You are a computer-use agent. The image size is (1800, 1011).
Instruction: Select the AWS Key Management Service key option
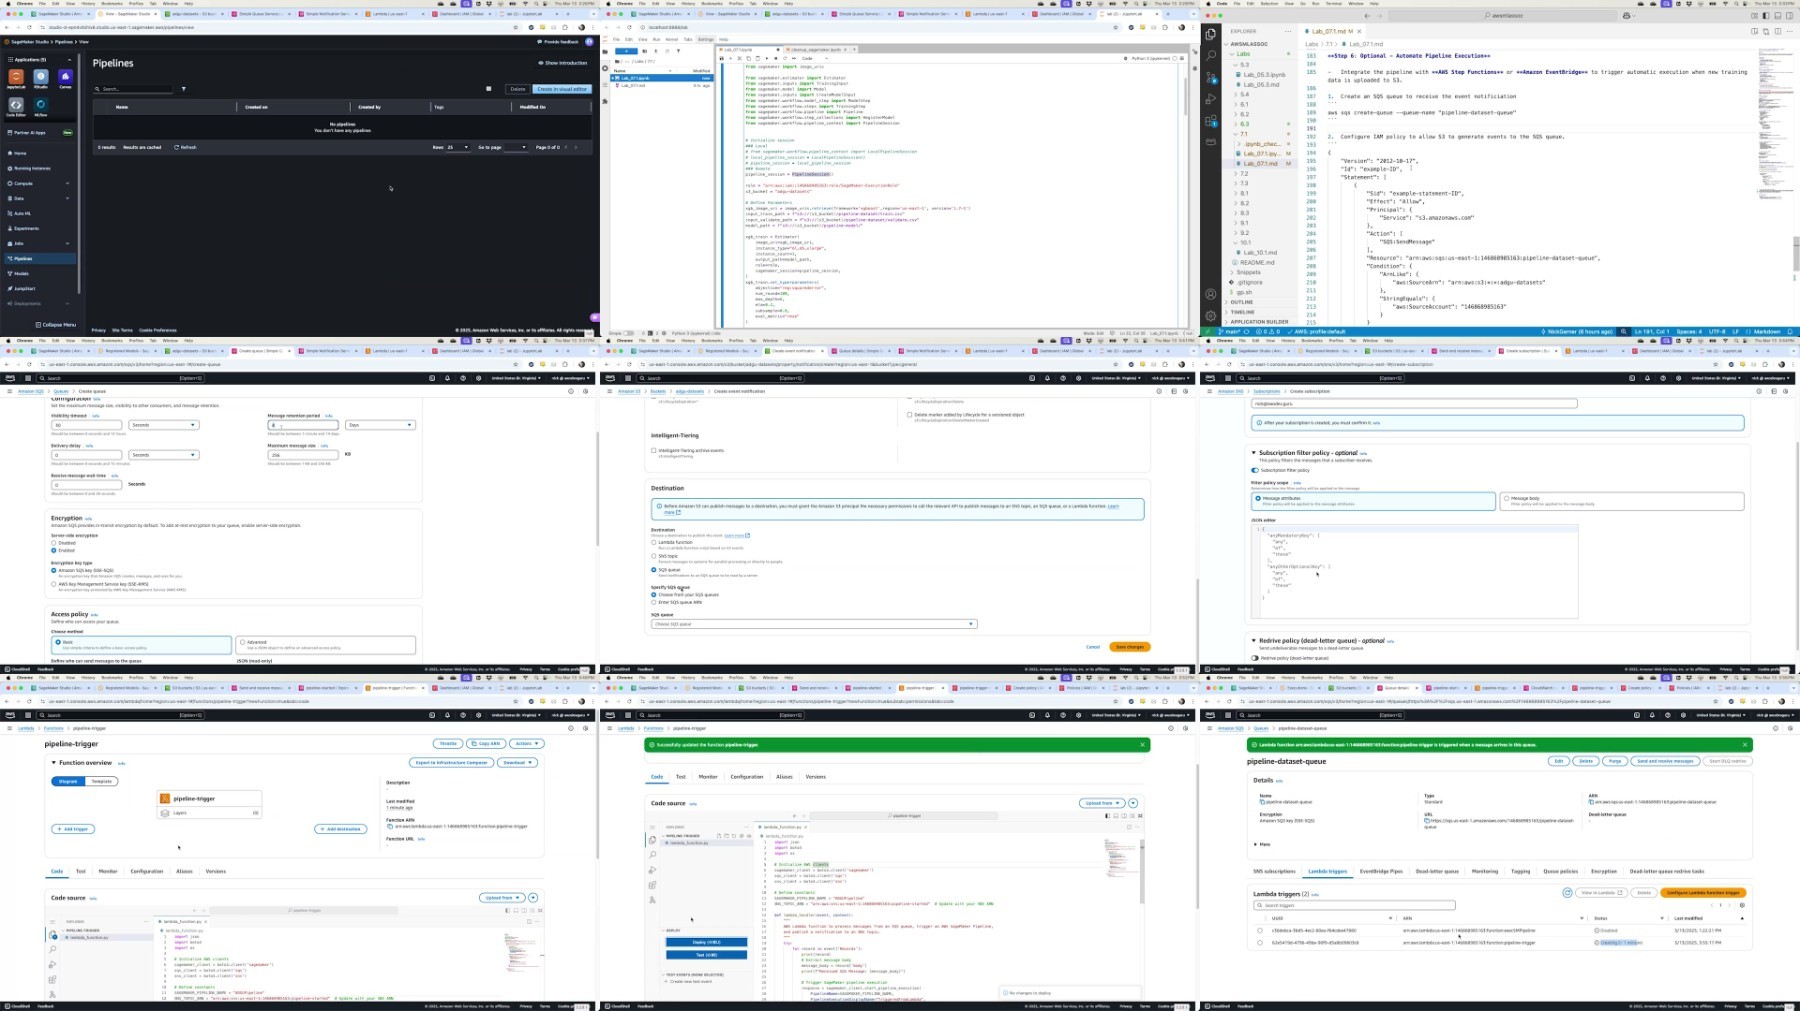(x=54, y=584)
